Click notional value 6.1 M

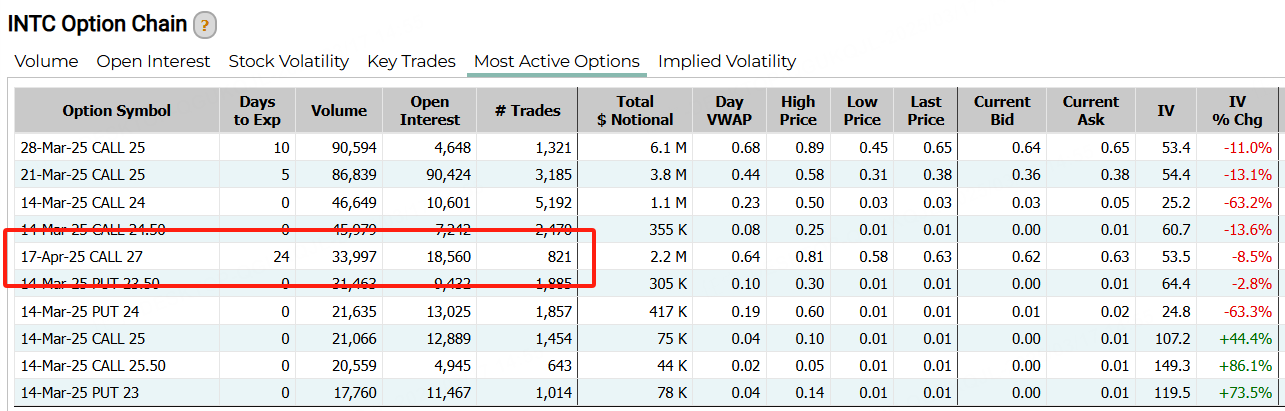(x=668, y=148)
